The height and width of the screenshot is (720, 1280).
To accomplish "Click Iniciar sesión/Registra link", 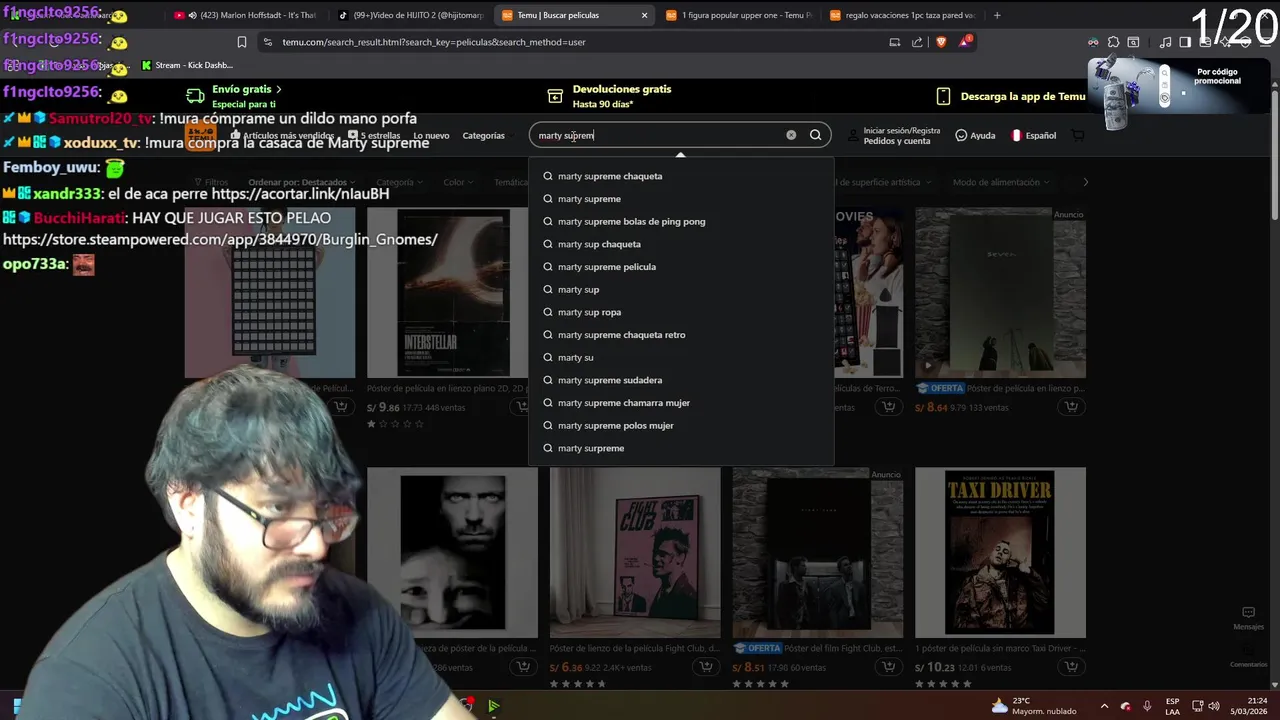I will point(902,130).
